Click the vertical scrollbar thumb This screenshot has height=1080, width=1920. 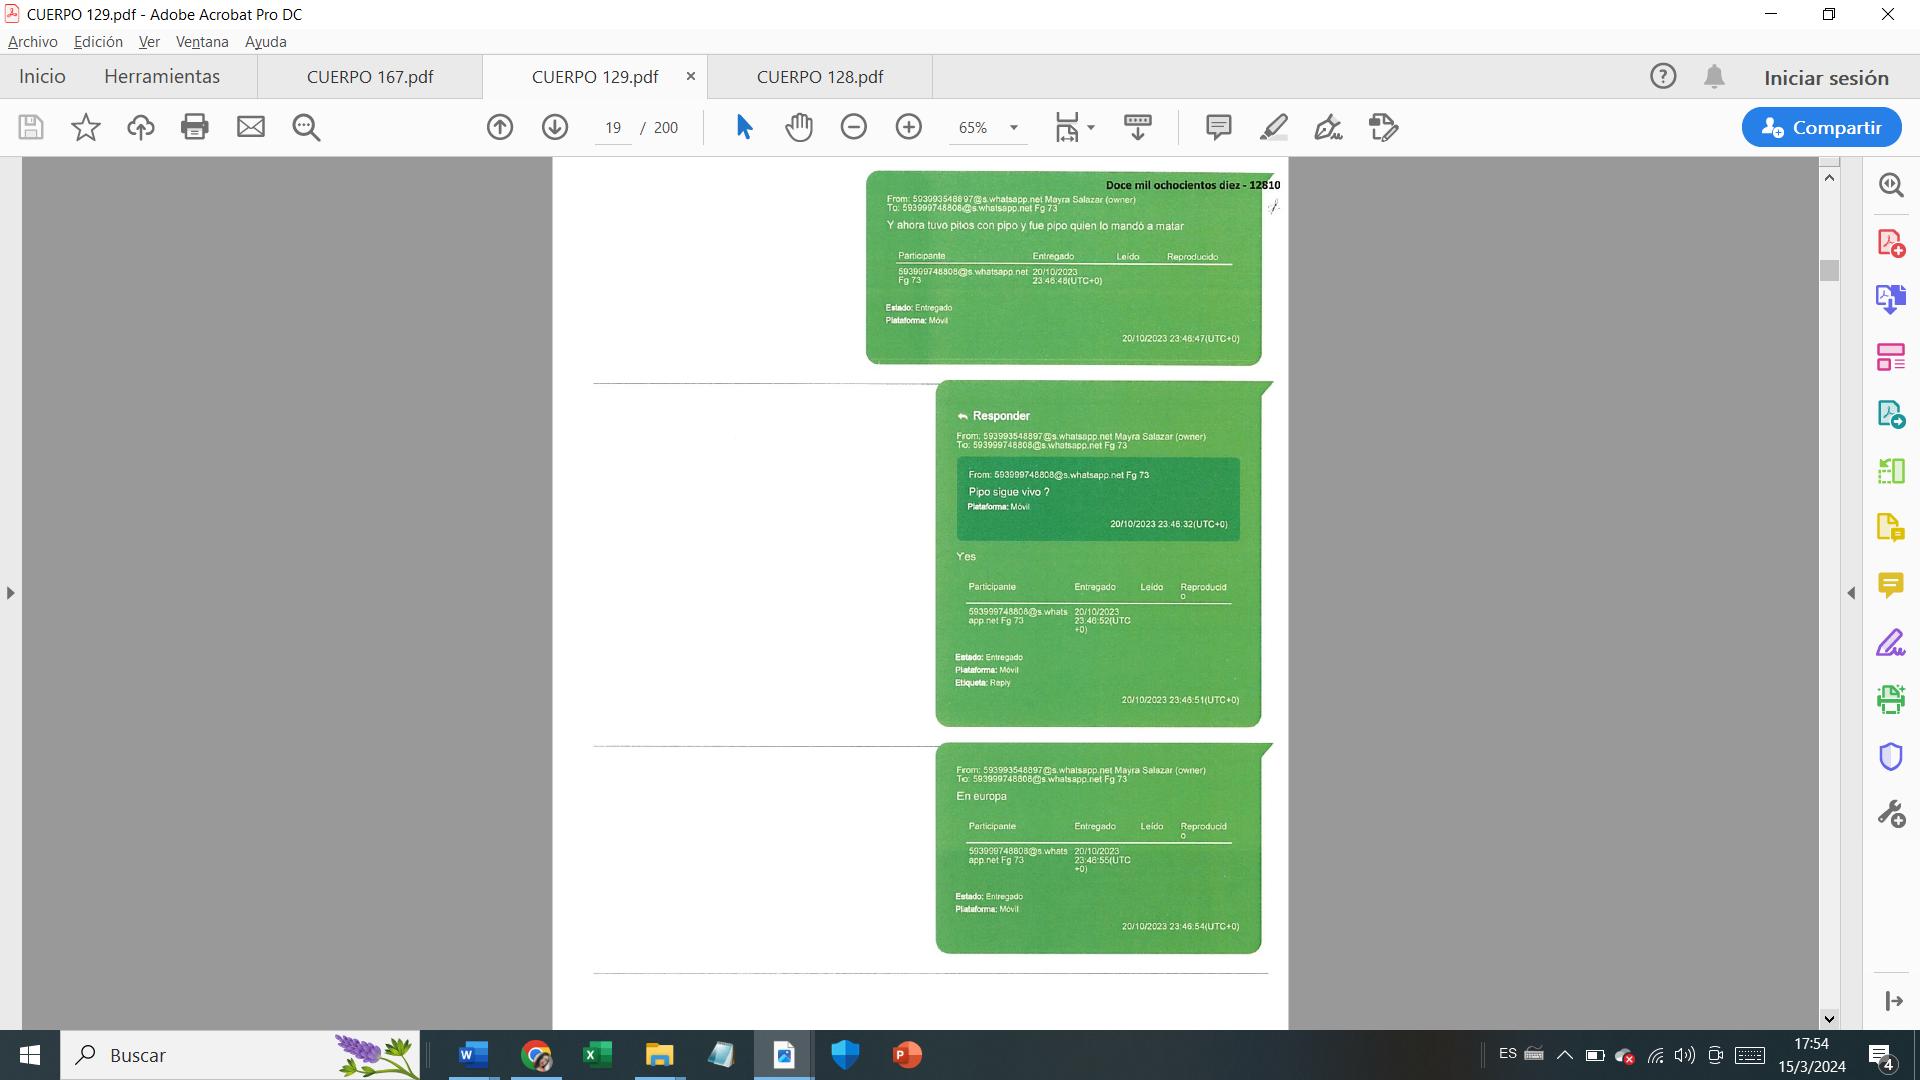coord(1830,270)
